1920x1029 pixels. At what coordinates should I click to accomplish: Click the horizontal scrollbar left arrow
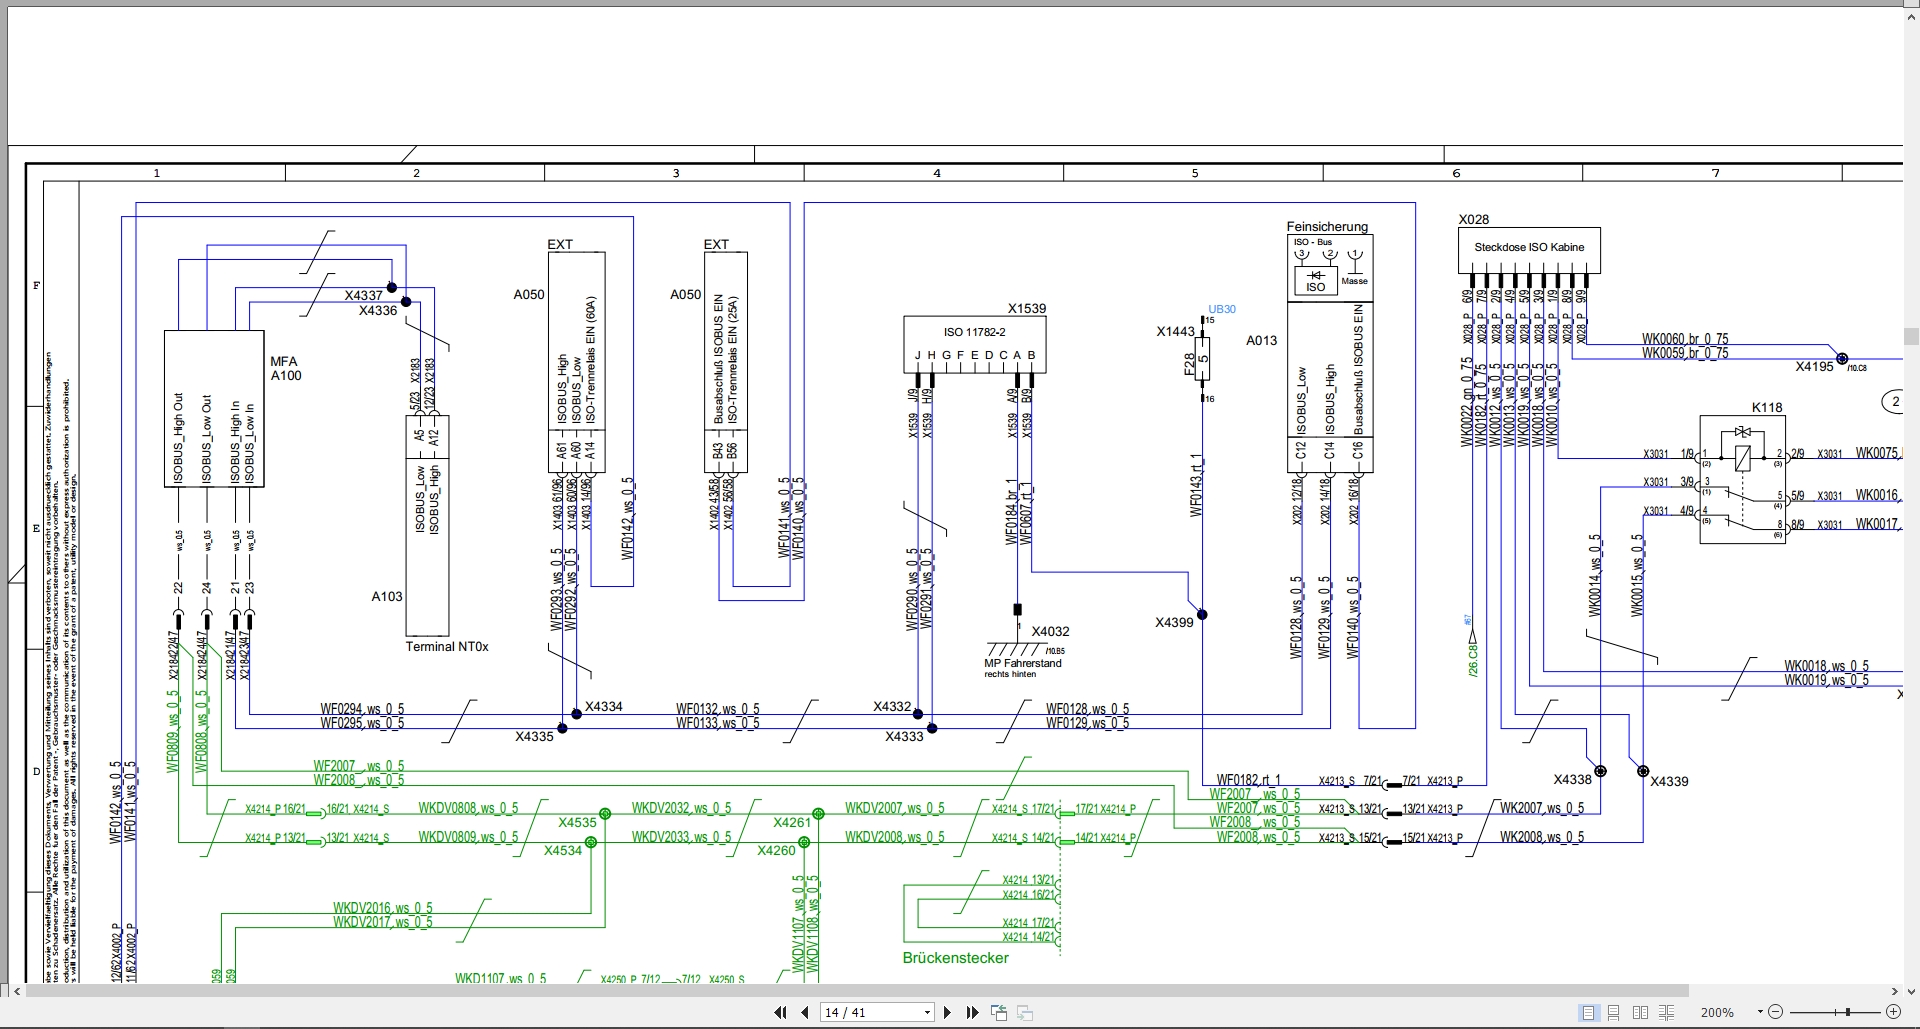[x=17, y=991]
